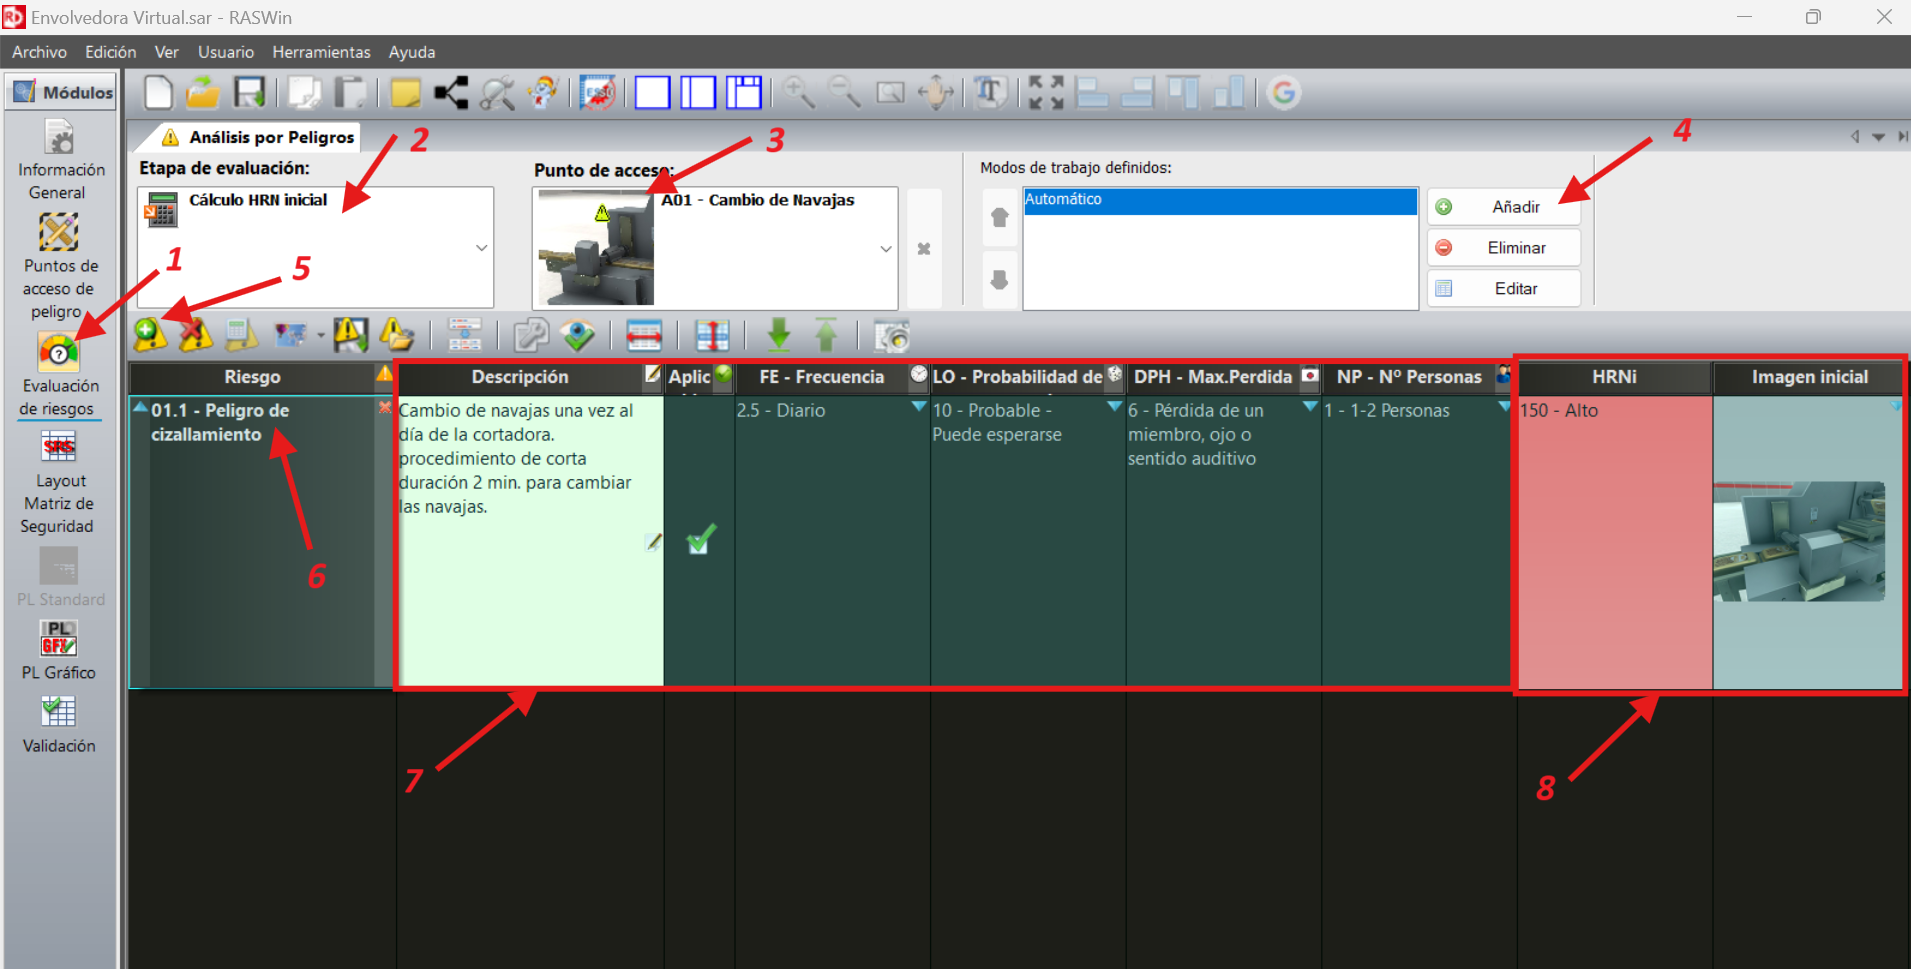Click the New file icon in toolbar
1911x969 pixels.
pyautogui.click(x=158, y=93)
